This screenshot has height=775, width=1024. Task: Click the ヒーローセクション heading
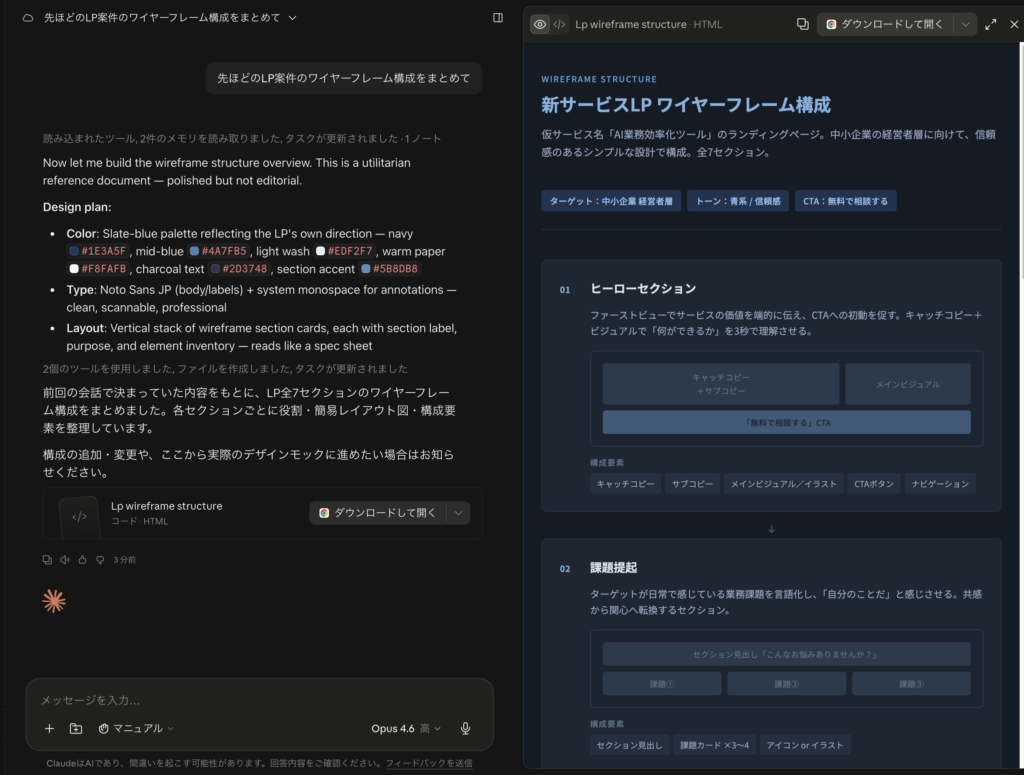pos(643,289)
